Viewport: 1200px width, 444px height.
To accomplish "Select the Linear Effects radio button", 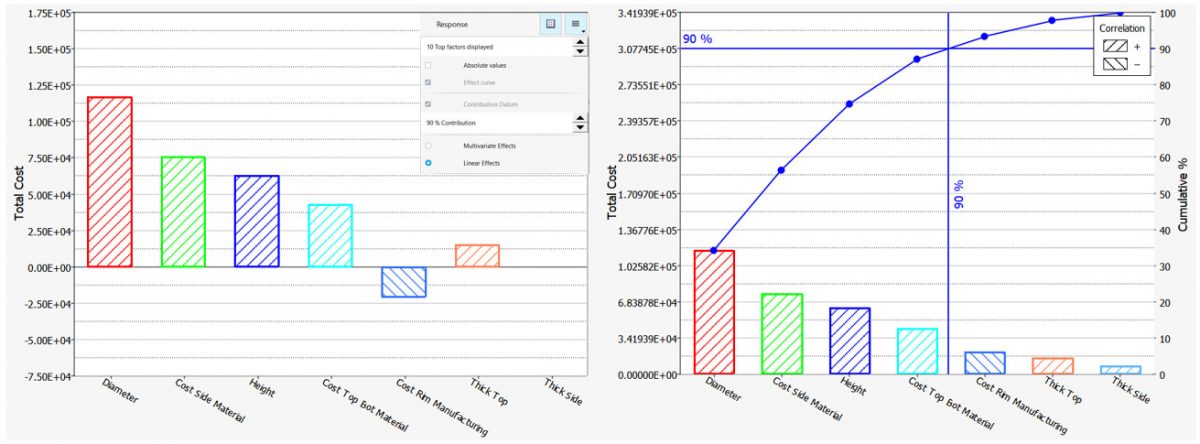I will click(x=428, y=163).
